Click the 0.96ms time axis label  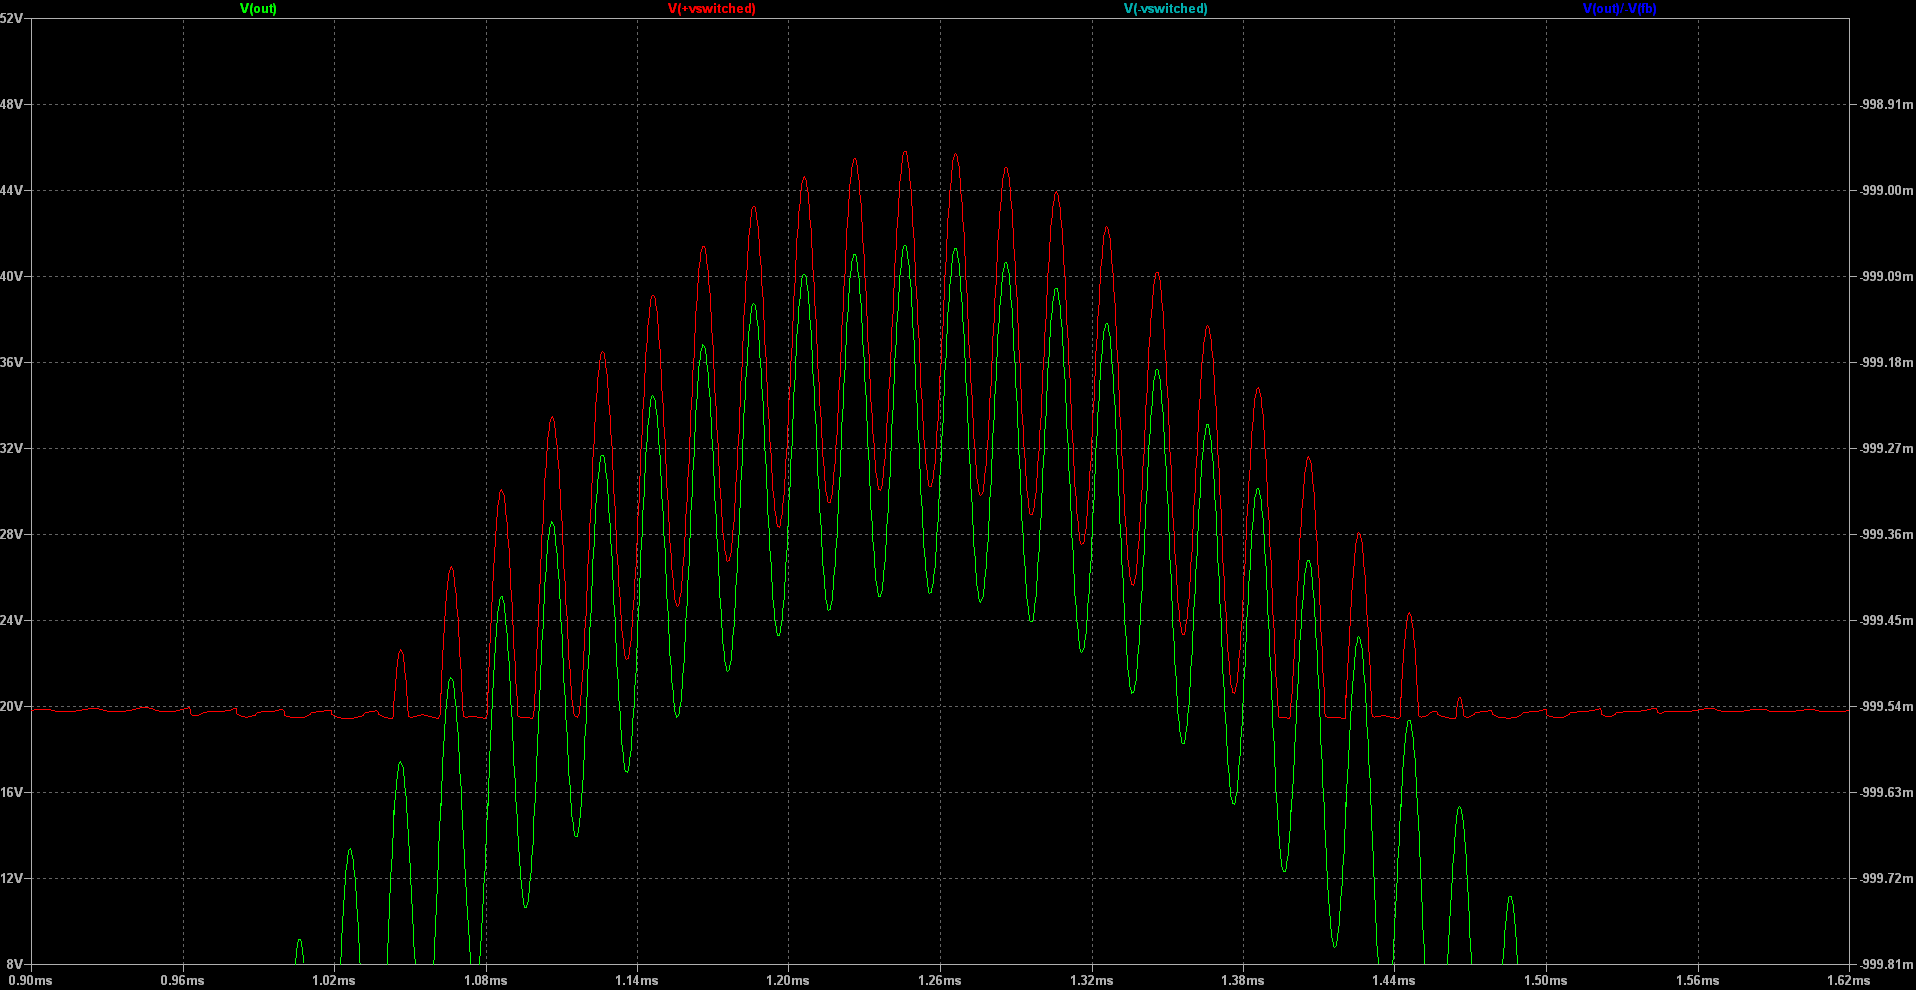coord(182,980)
